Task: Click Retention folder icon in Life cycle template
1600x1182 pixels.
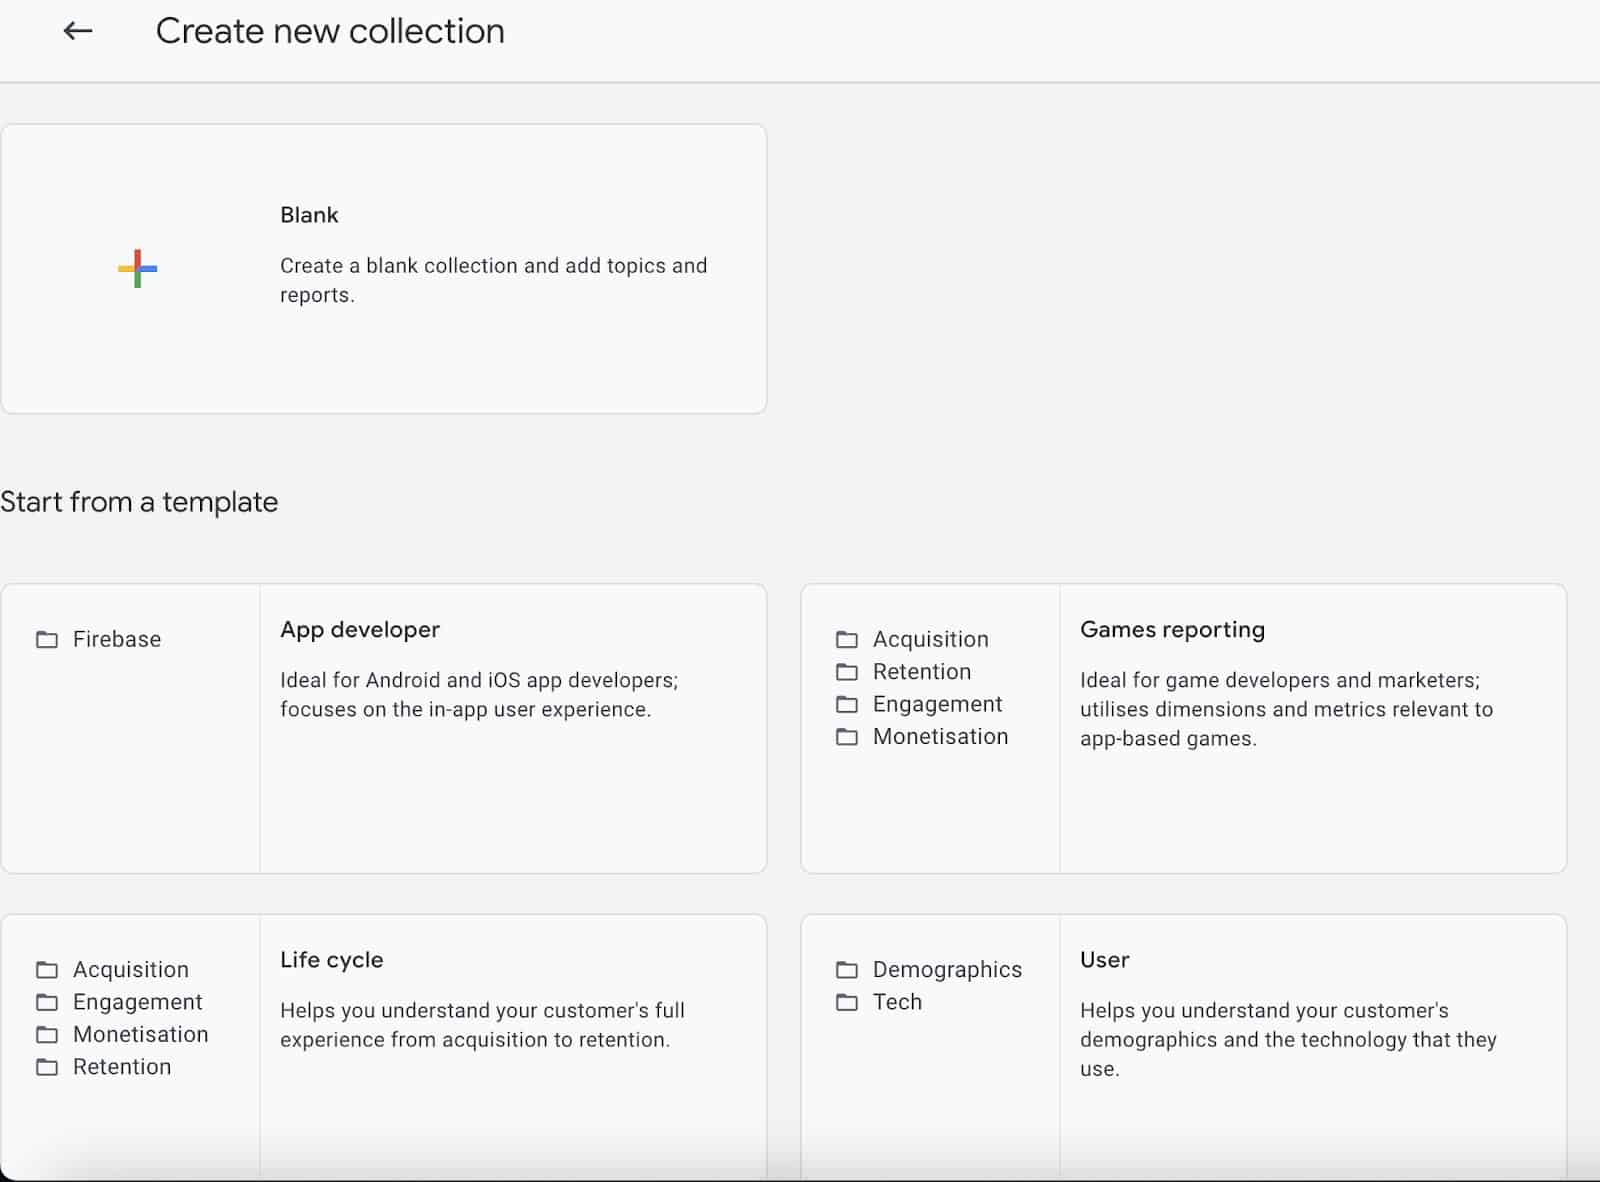Action: coord(47,1066)
